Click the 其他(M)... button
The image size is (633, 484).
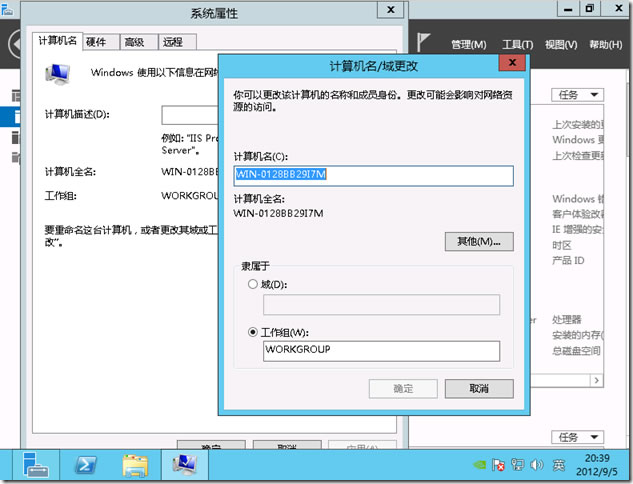pyautogui.click(x=478, y=241)
